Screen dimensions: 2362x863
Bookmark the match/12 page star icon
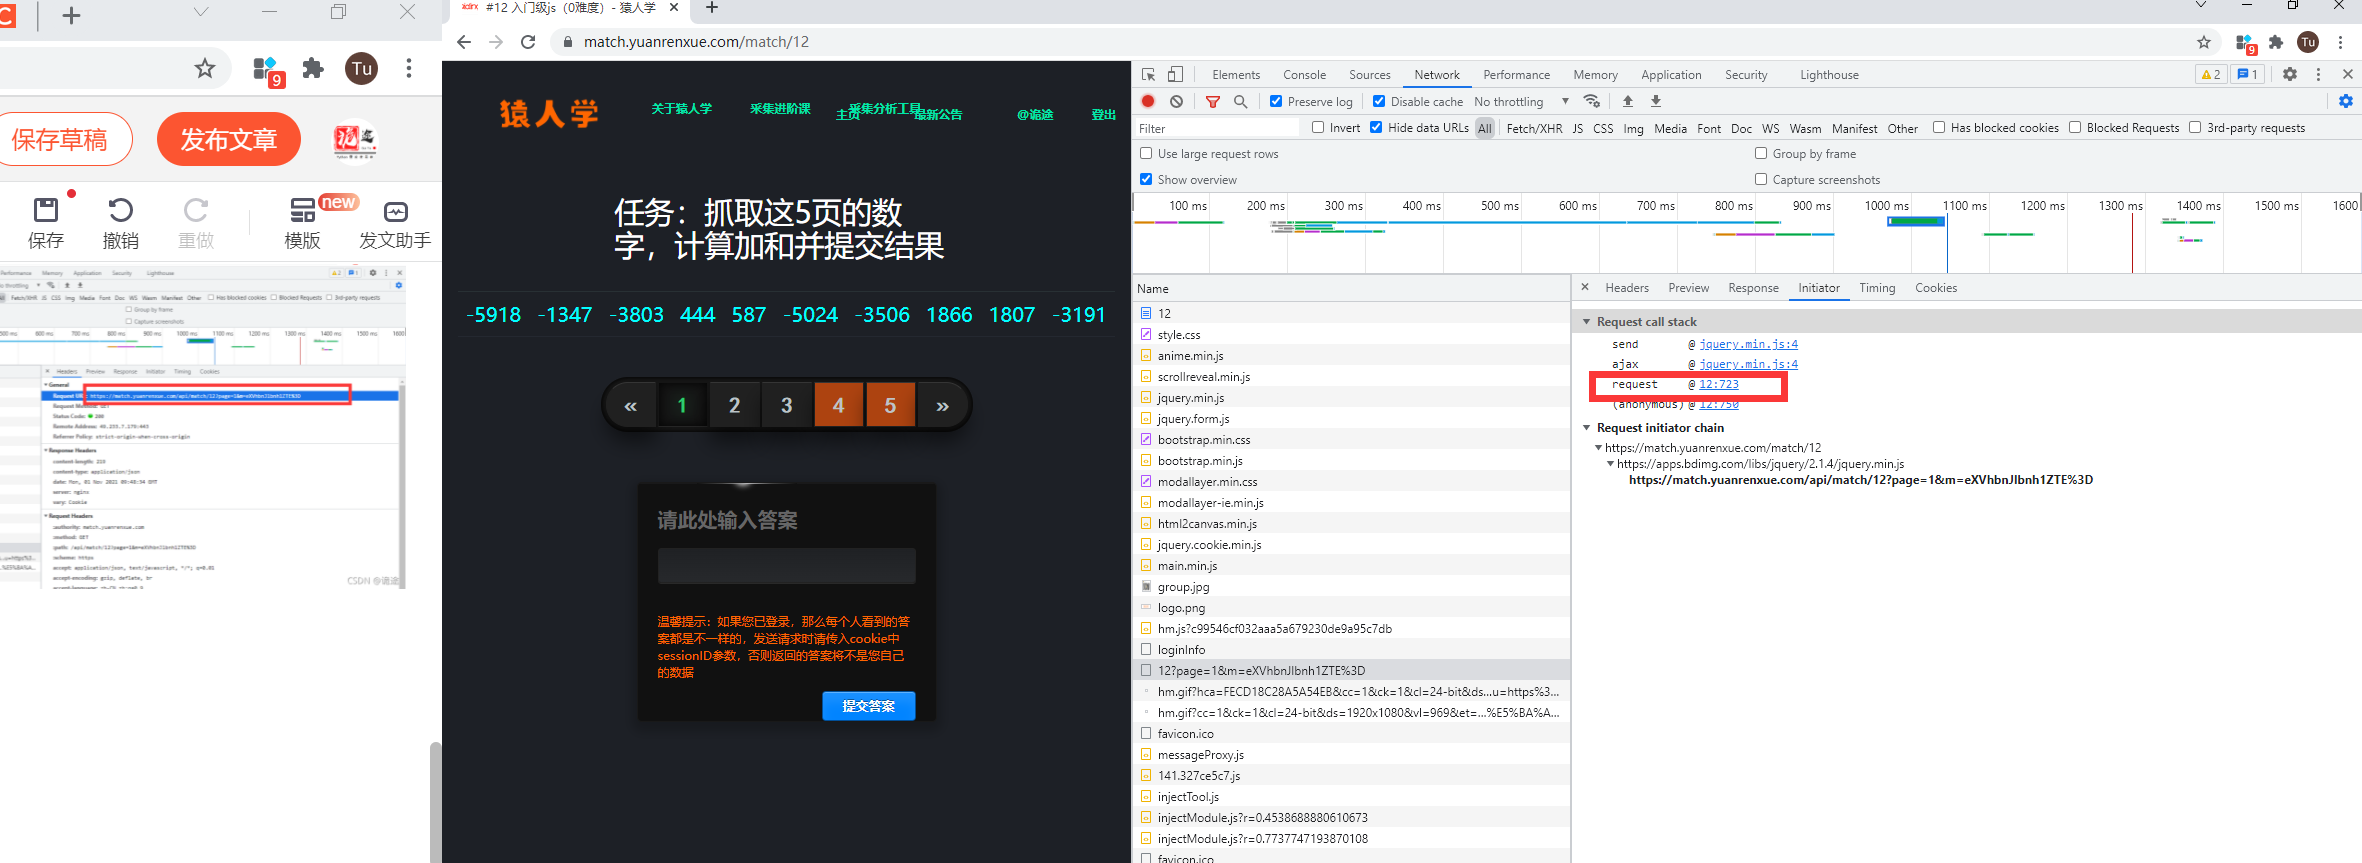pyautogui.click(x=2204, y=42)
